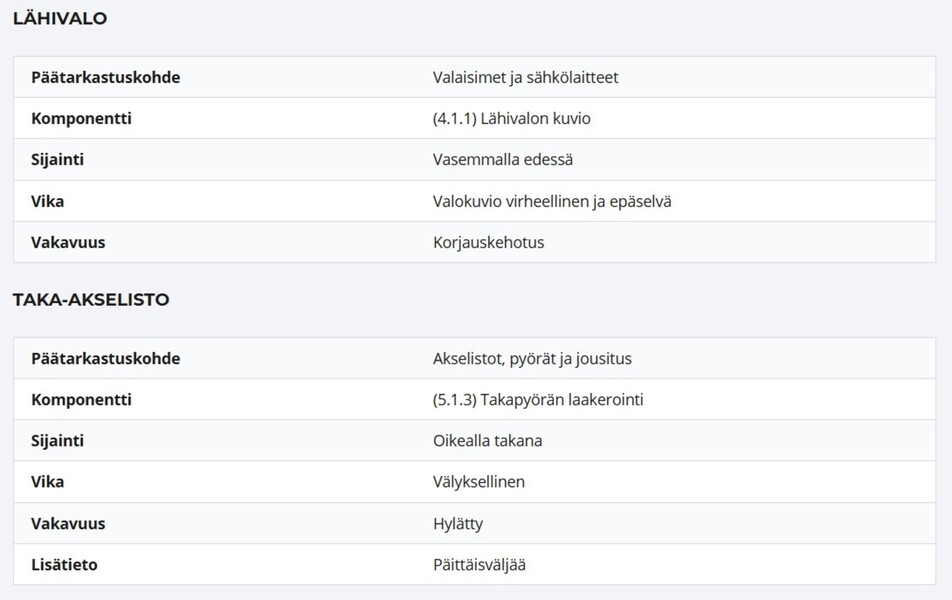The height and width of the screenshot is (600, 952).
Task: Click the second table's Komponentti label
Action: coord(81,400)
